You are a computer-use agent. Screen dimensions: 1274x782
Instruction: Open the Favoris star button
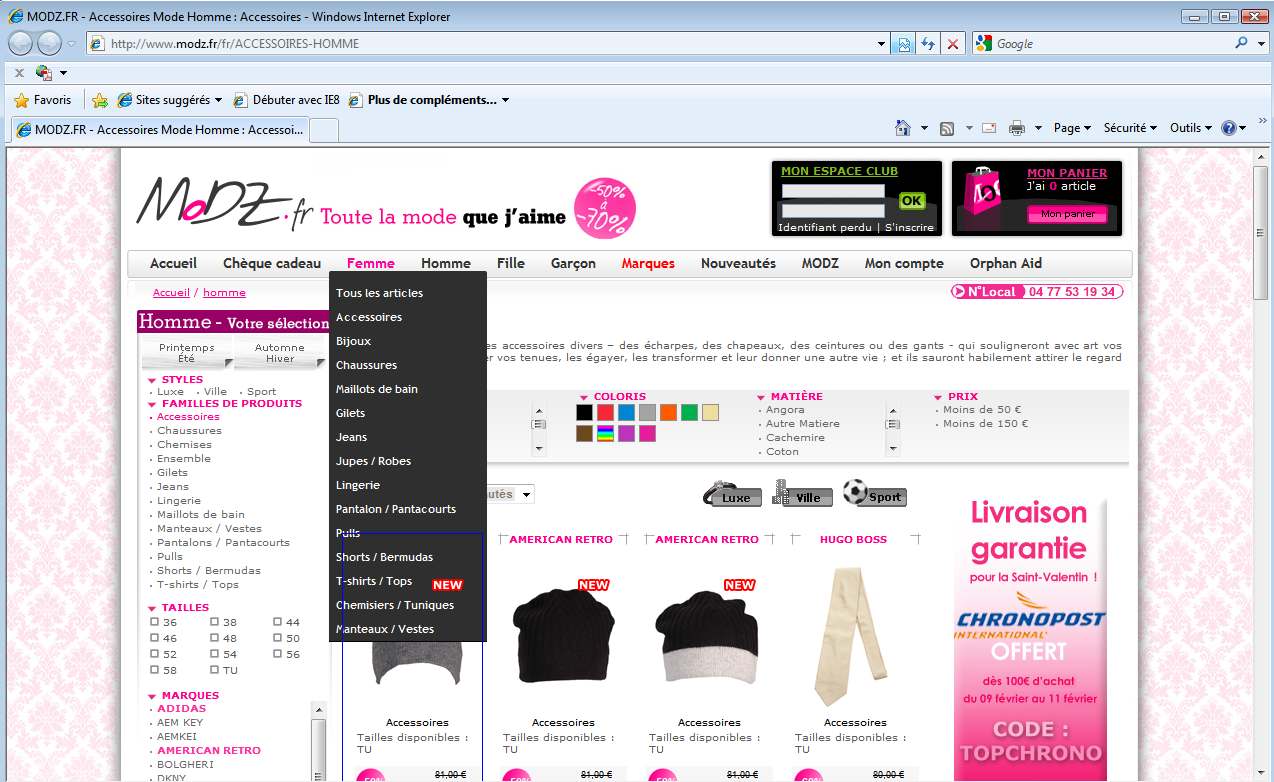(43, 100)
